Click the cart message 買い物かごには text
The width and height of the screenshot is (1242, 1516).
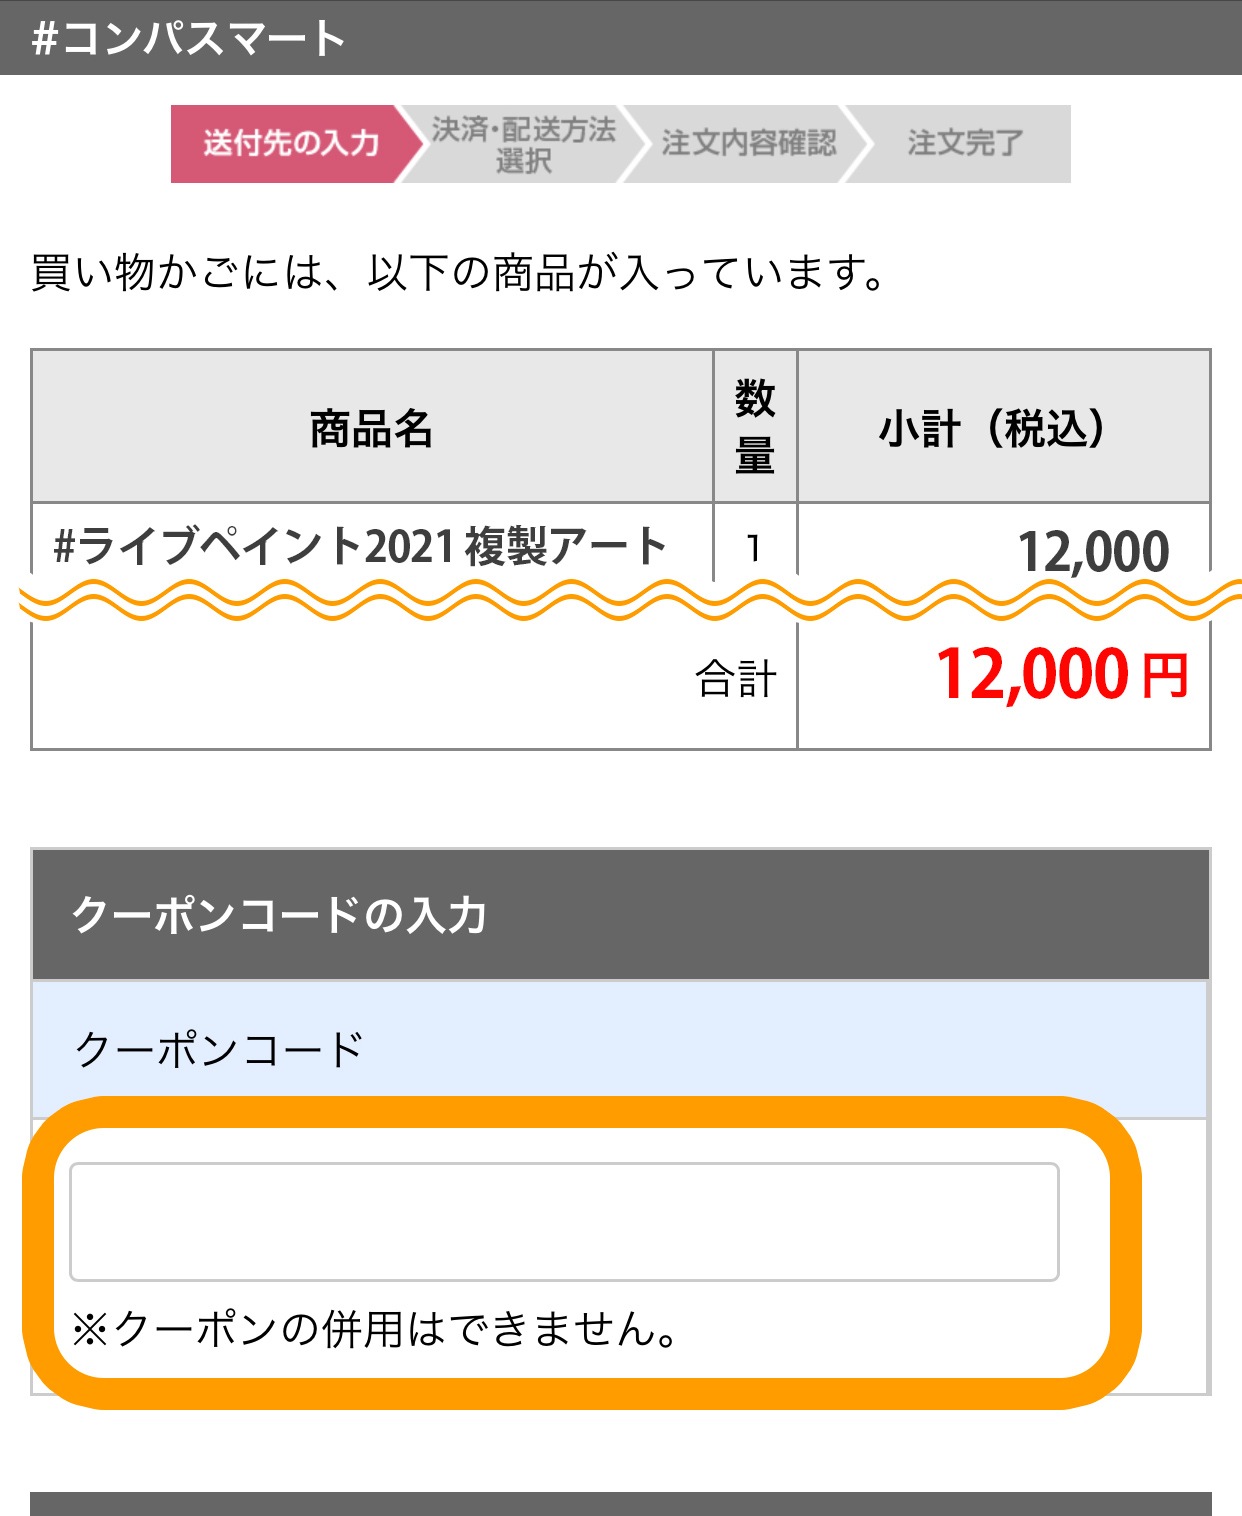coord(458,272)
